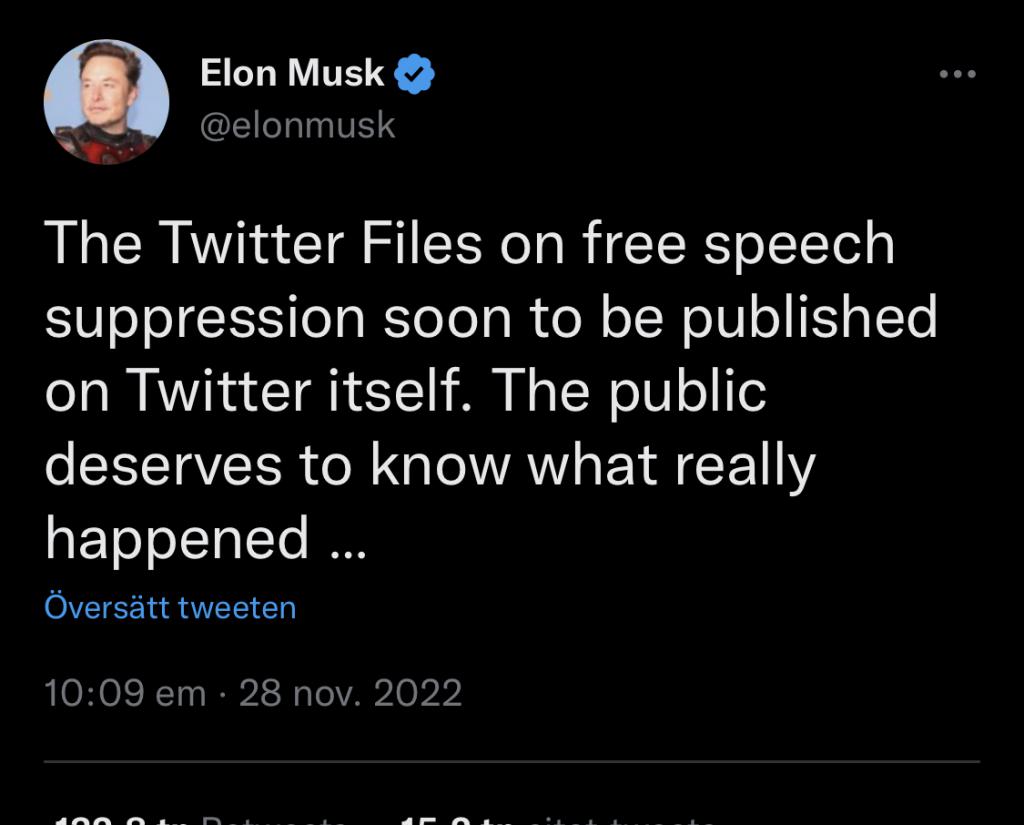
Task: Click the tweet text line starting 'The Twitter Files'
Action: pyautogui.click(x=470, y=244)
